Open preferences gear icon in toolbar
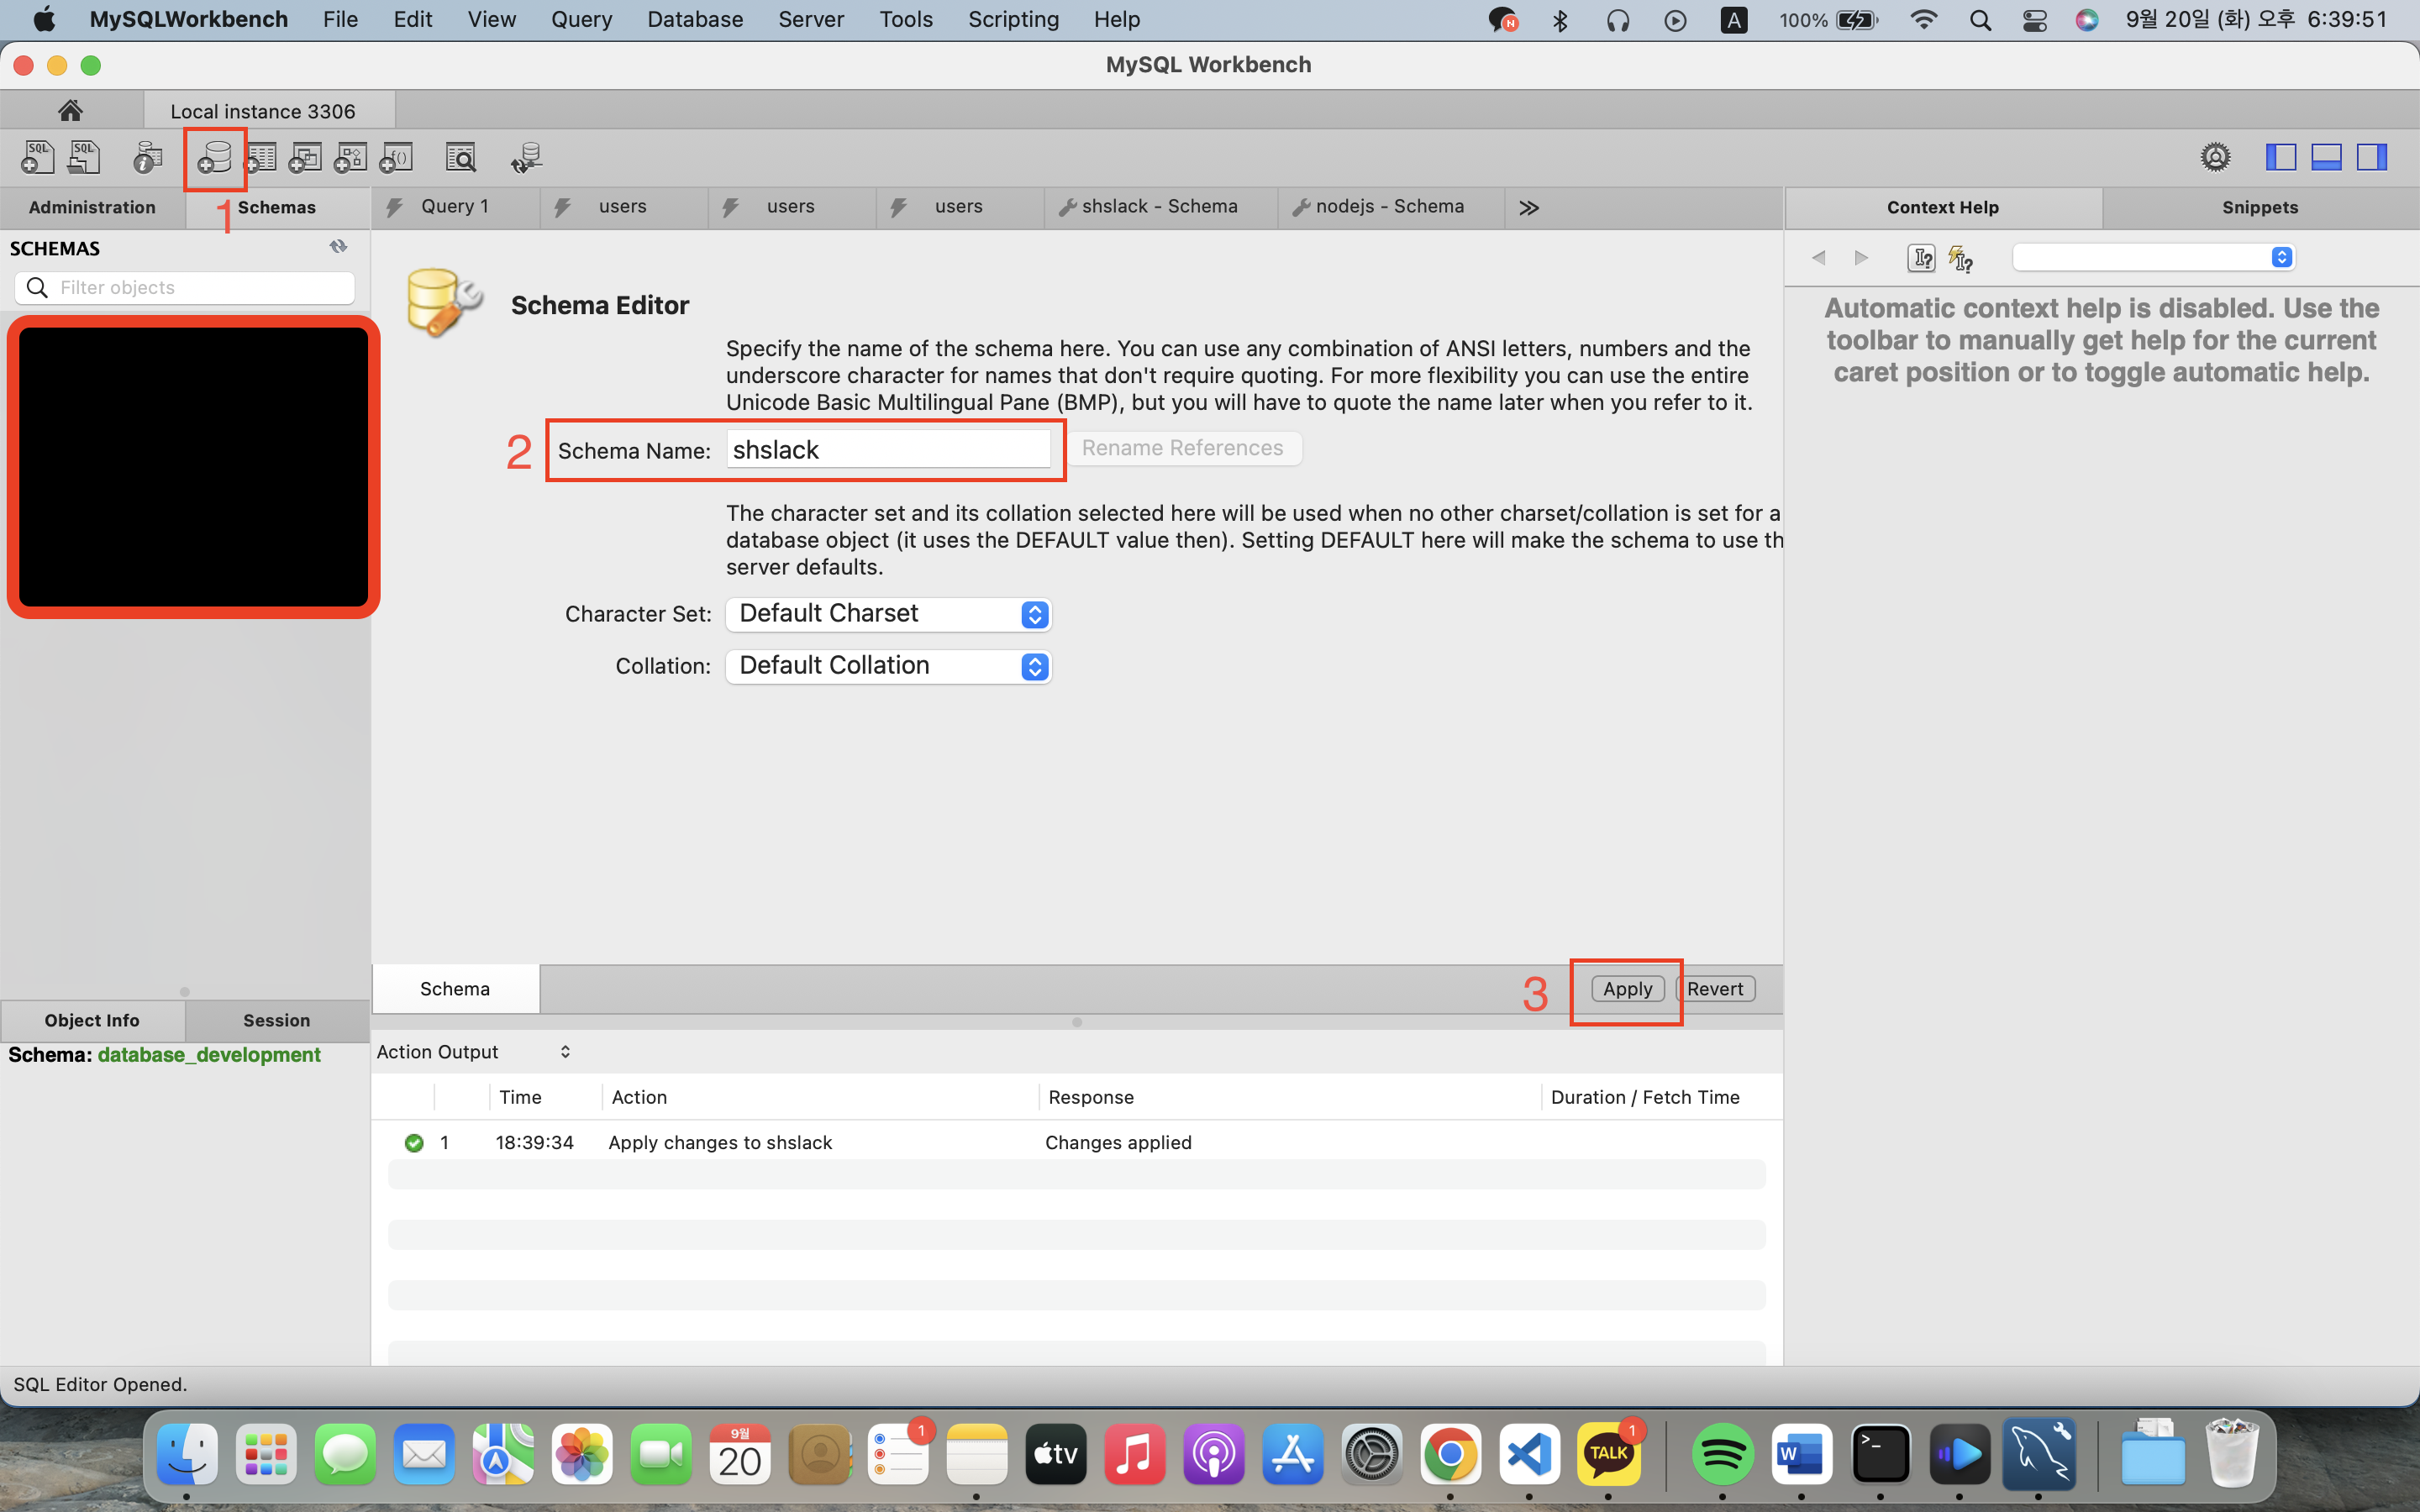Screen dimensions: 2420x1512 2215,157
